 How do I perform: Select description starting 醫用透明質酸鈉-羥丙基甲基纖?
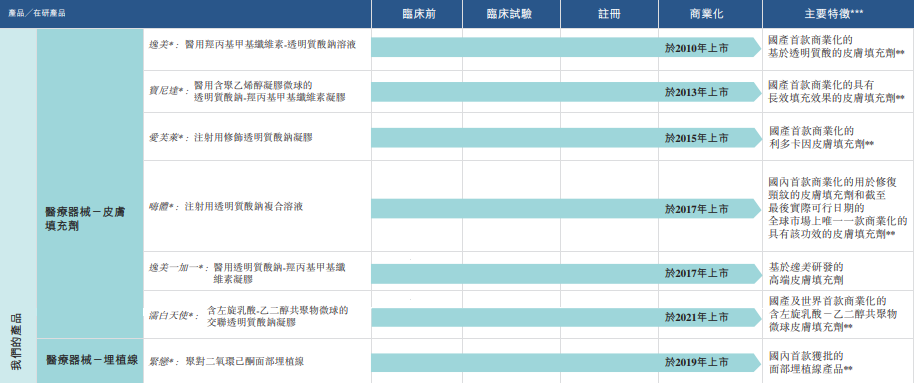click(279, 273)
